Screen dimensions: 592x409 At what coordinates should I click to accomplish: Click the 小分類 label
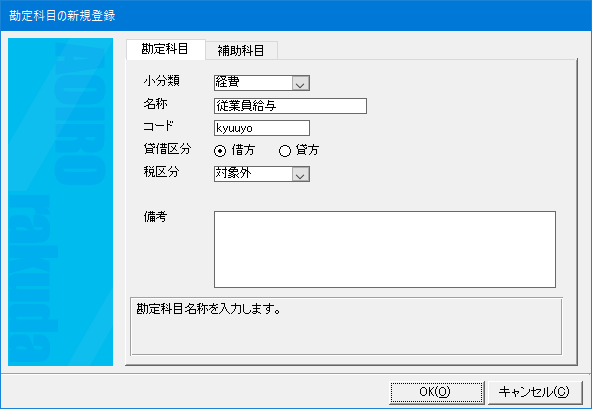pyautogui.click(x=162, y=81)
